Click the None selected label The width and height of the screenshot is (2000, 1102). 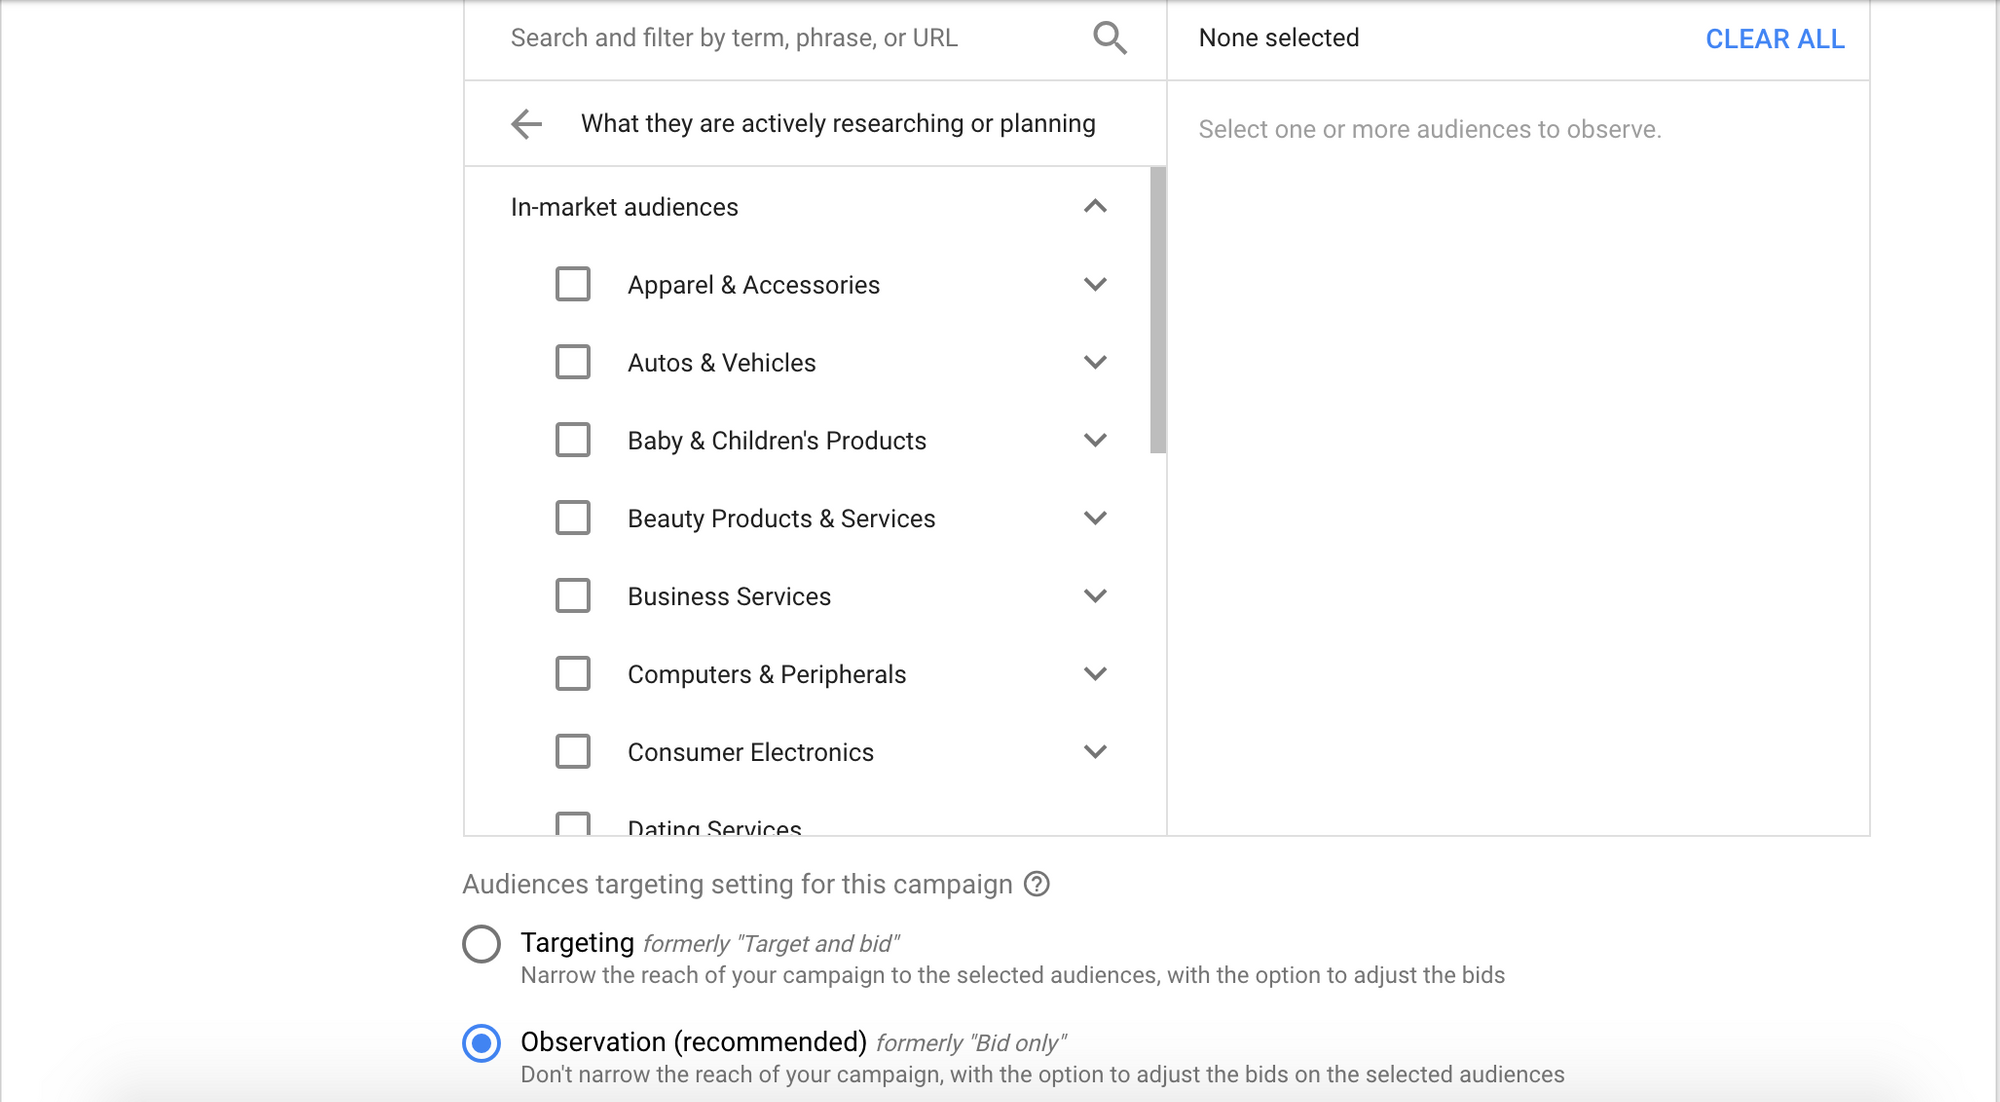click(1279, 38)
